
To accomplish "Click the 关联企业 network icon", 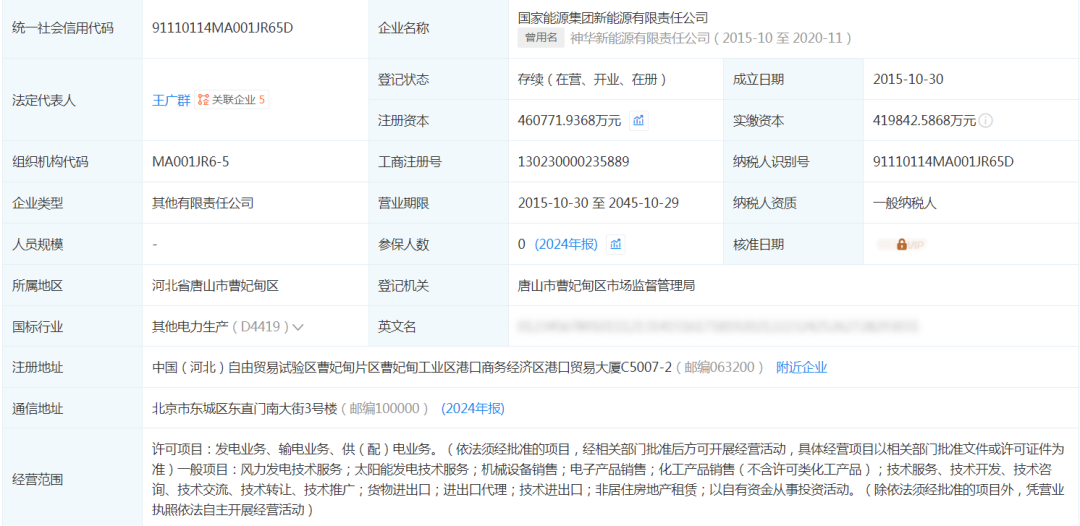I will 203,100.
